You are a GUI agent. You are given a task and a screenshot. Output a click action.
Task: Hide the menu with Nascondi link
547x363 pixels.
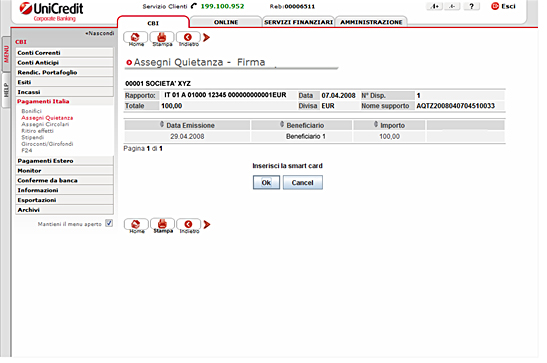click(100, 33)
